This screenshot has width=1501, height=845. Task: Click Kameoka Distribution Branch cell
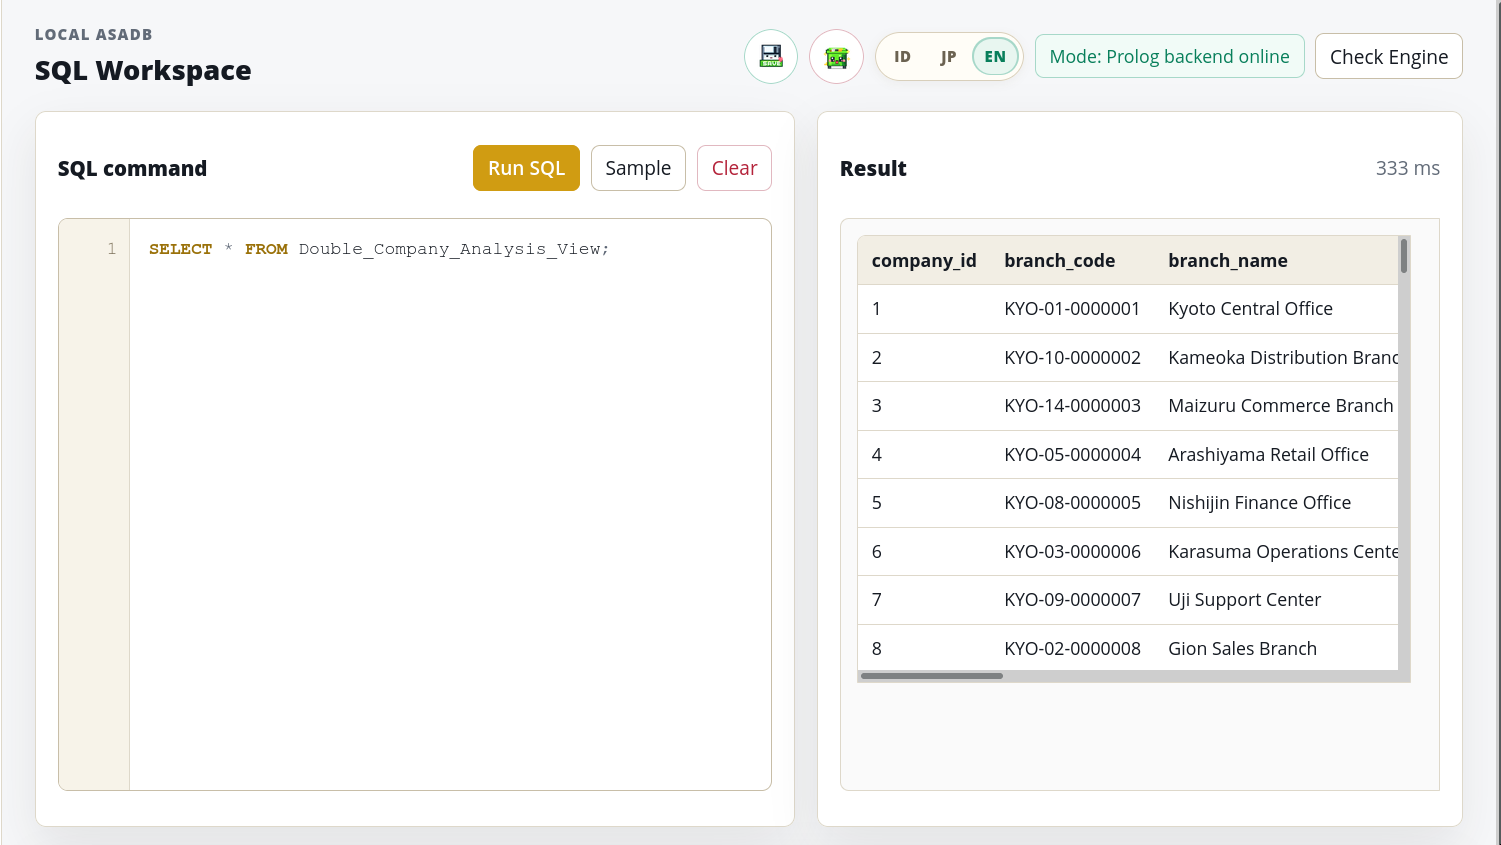click(1276, 358)
